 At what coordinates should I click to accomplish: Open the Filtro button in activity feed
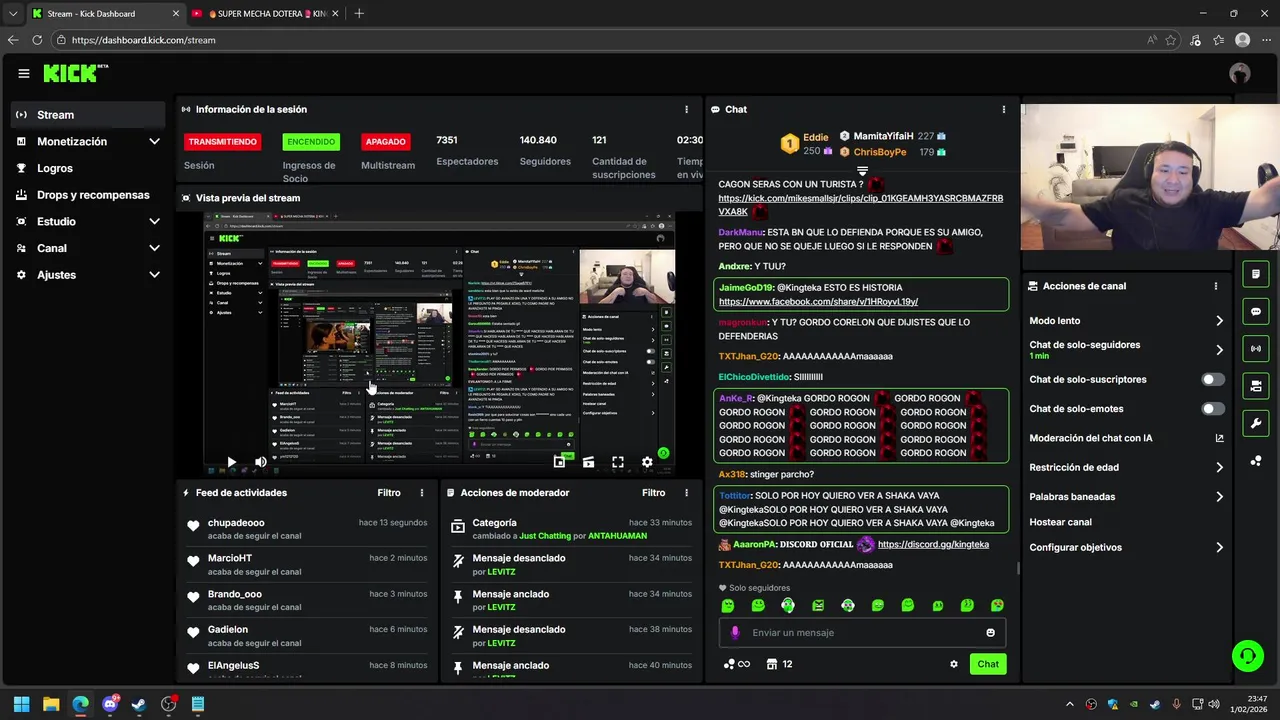(389, 493)
